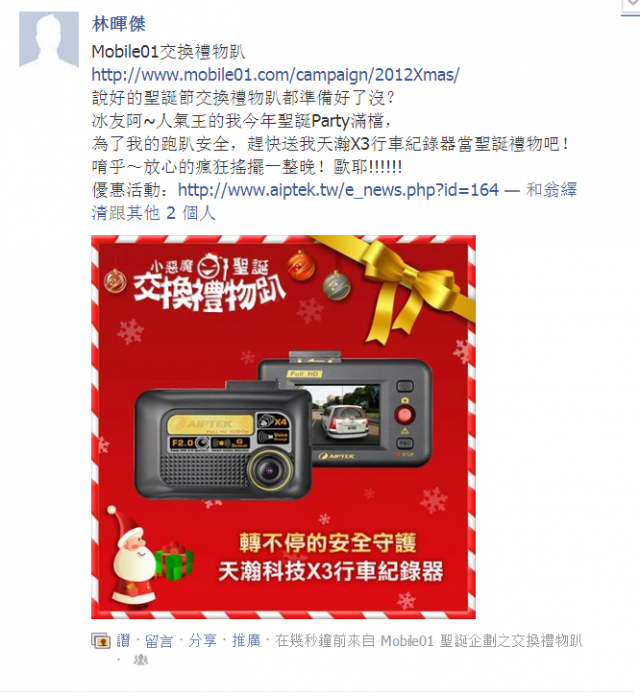Like the post with 讚
640x696 pixels.
click(x=123, y=641)
